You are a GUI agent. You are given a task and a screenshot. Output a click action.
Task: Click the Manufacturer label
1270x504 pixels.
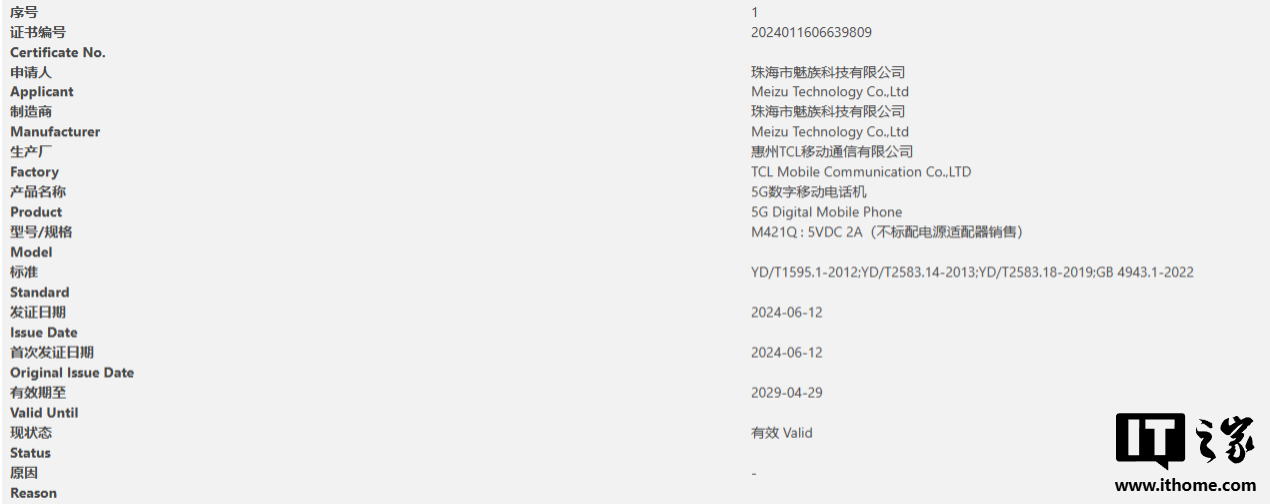[x=55, y=132]
